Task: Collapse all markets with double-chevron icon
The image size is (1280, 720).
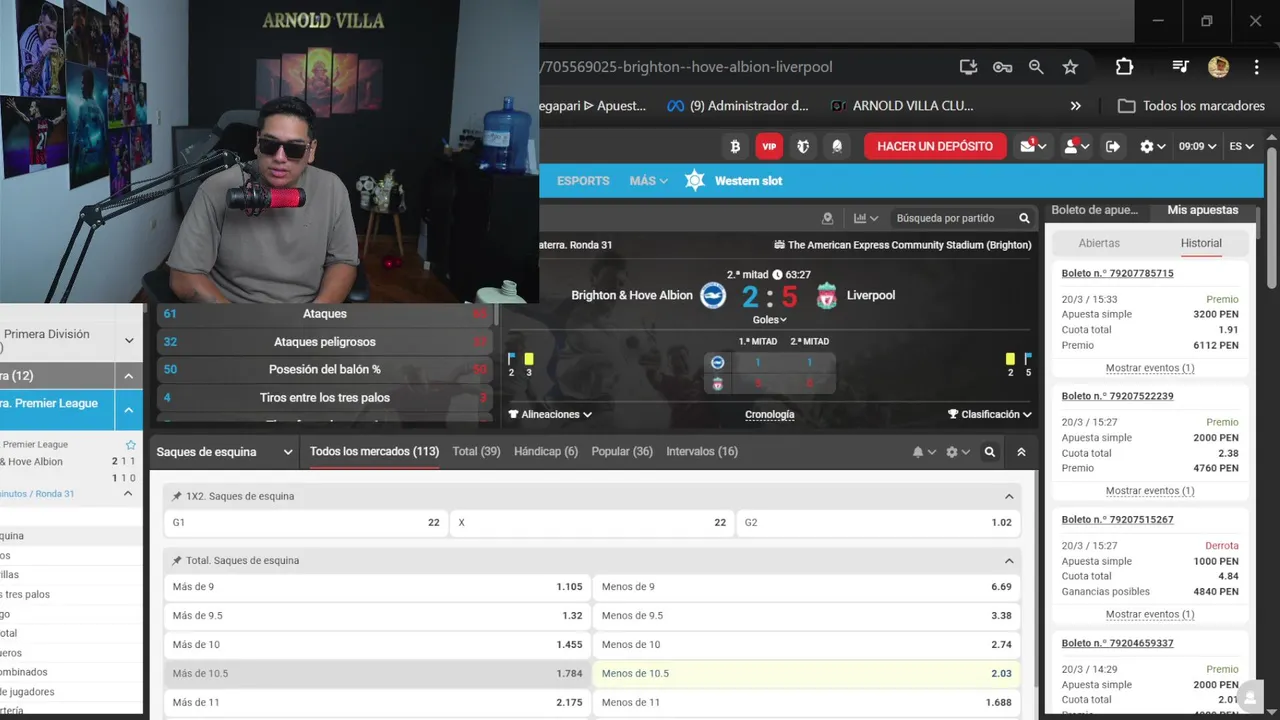Action: pos(1021,452)
